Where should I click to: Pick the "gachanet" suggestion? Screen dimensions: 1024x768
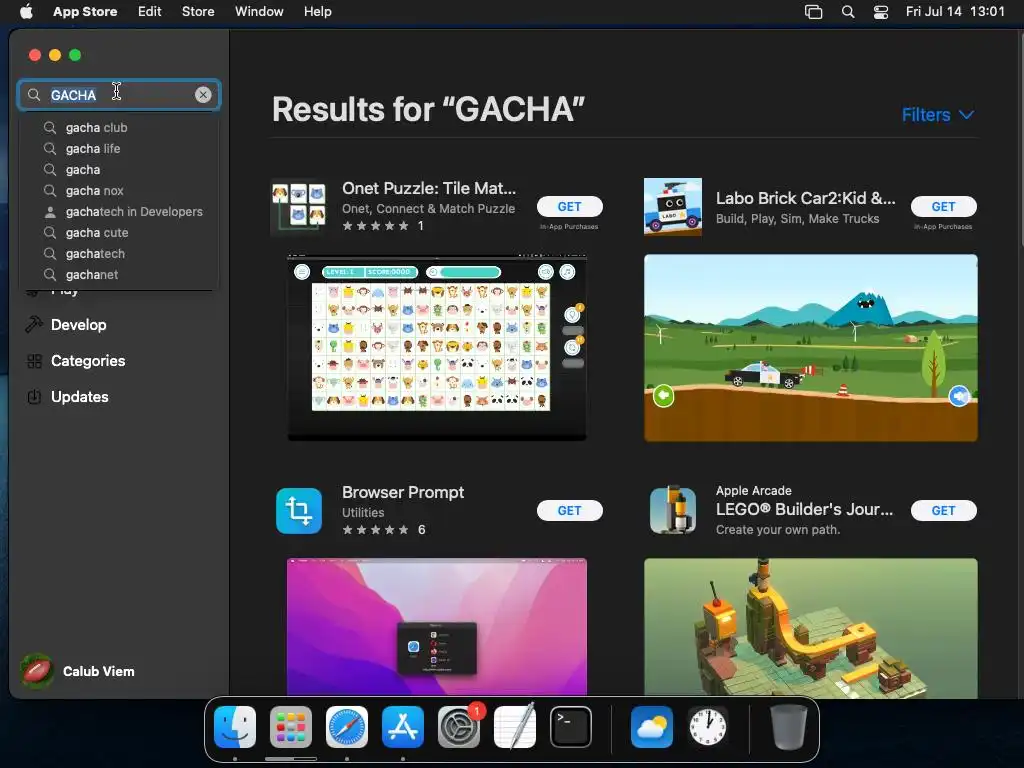click(118, 274)
